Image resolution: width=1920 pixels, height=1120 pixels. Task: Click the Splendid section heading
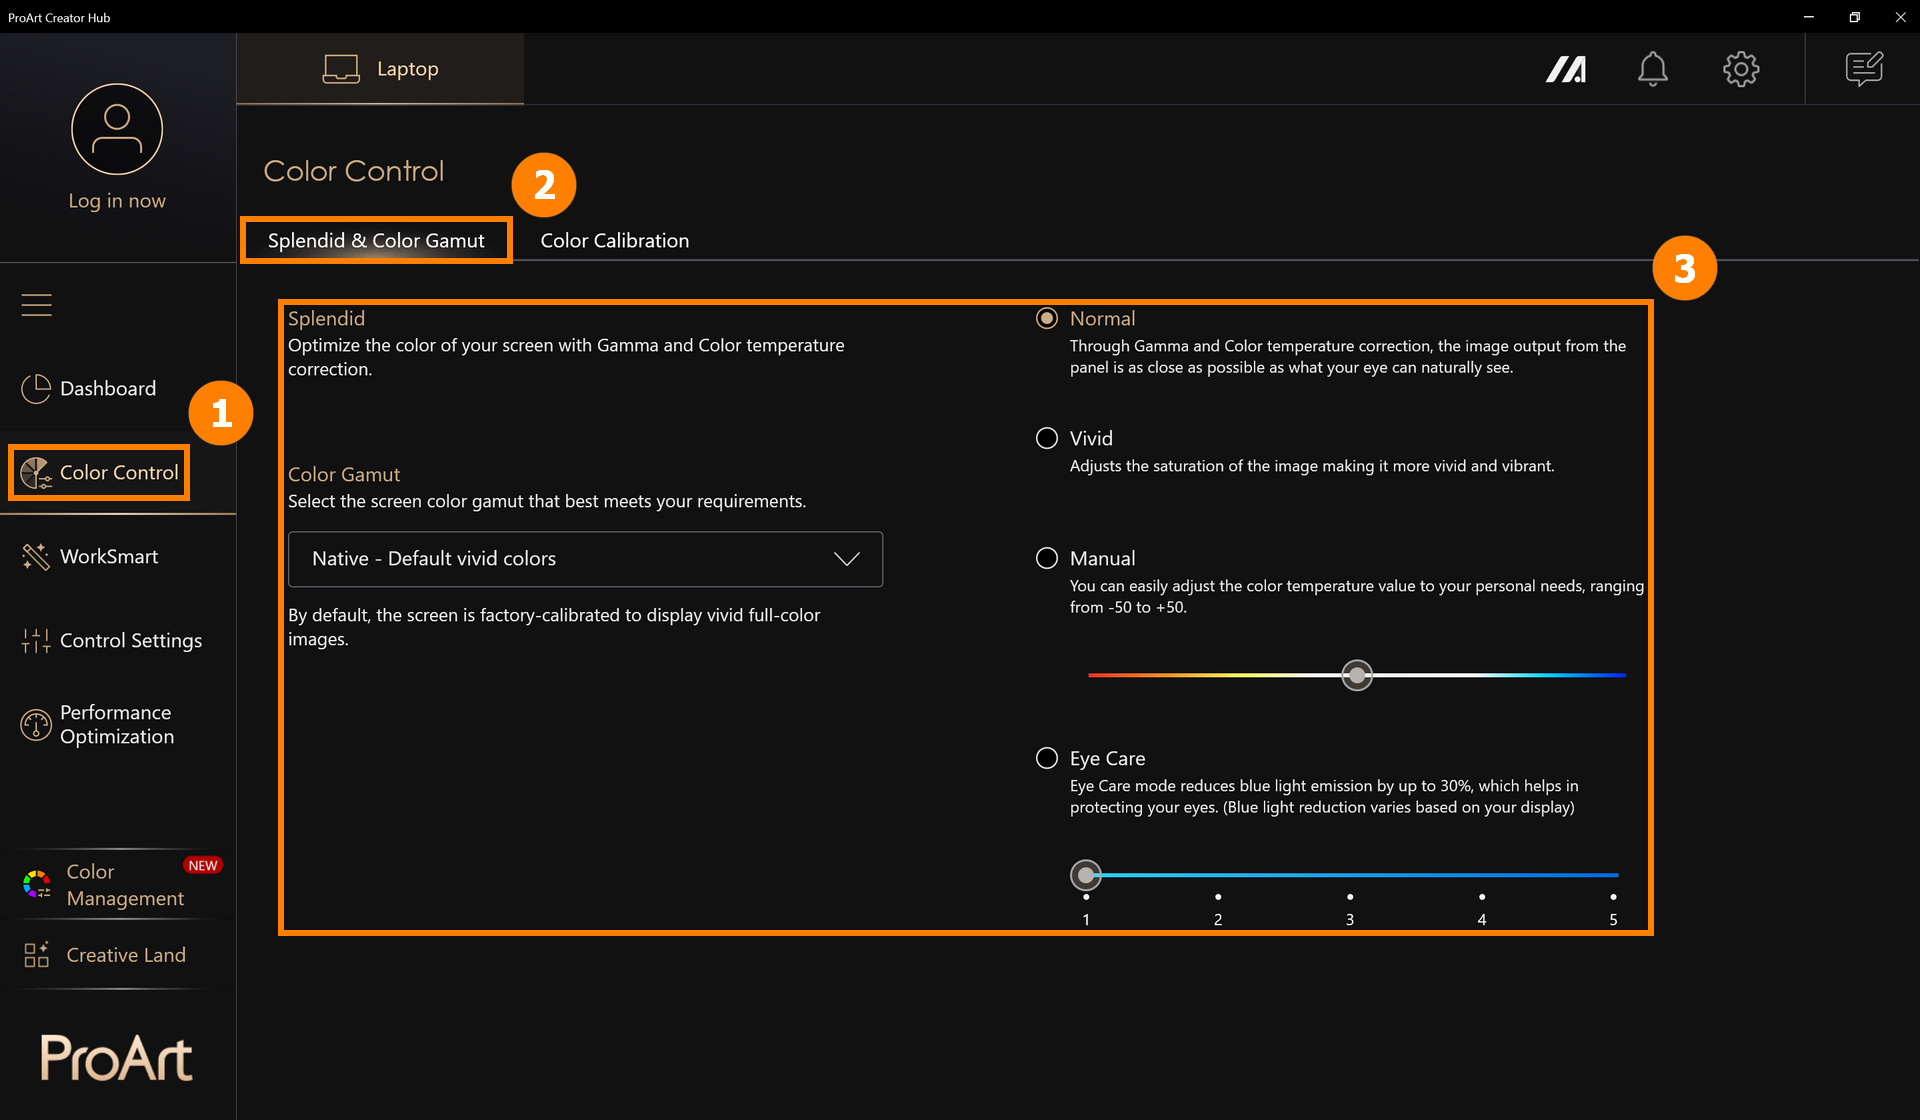point(326,318)
